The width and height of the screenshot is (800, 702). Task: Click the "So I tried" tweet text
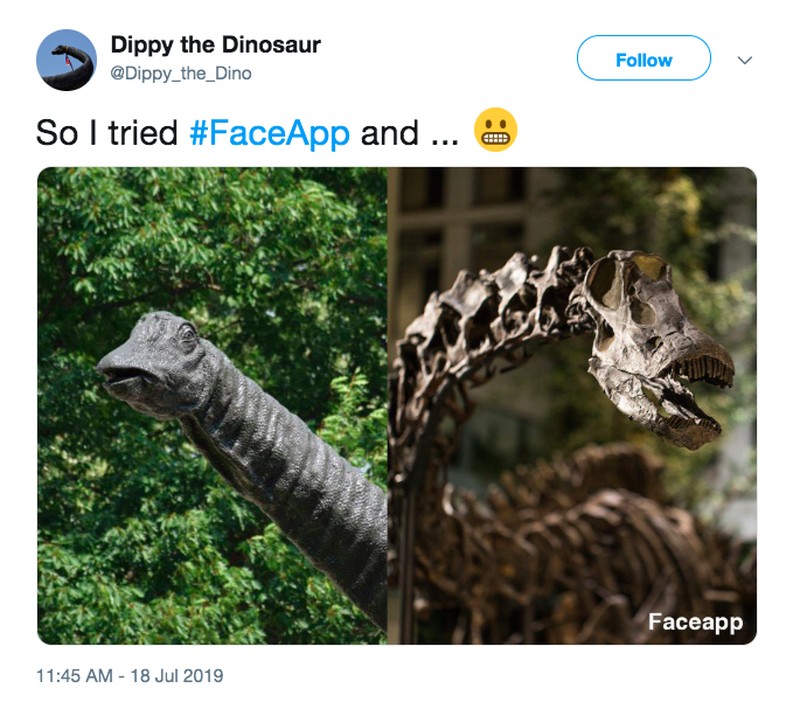pyautogui.click(x=107, y=133)
